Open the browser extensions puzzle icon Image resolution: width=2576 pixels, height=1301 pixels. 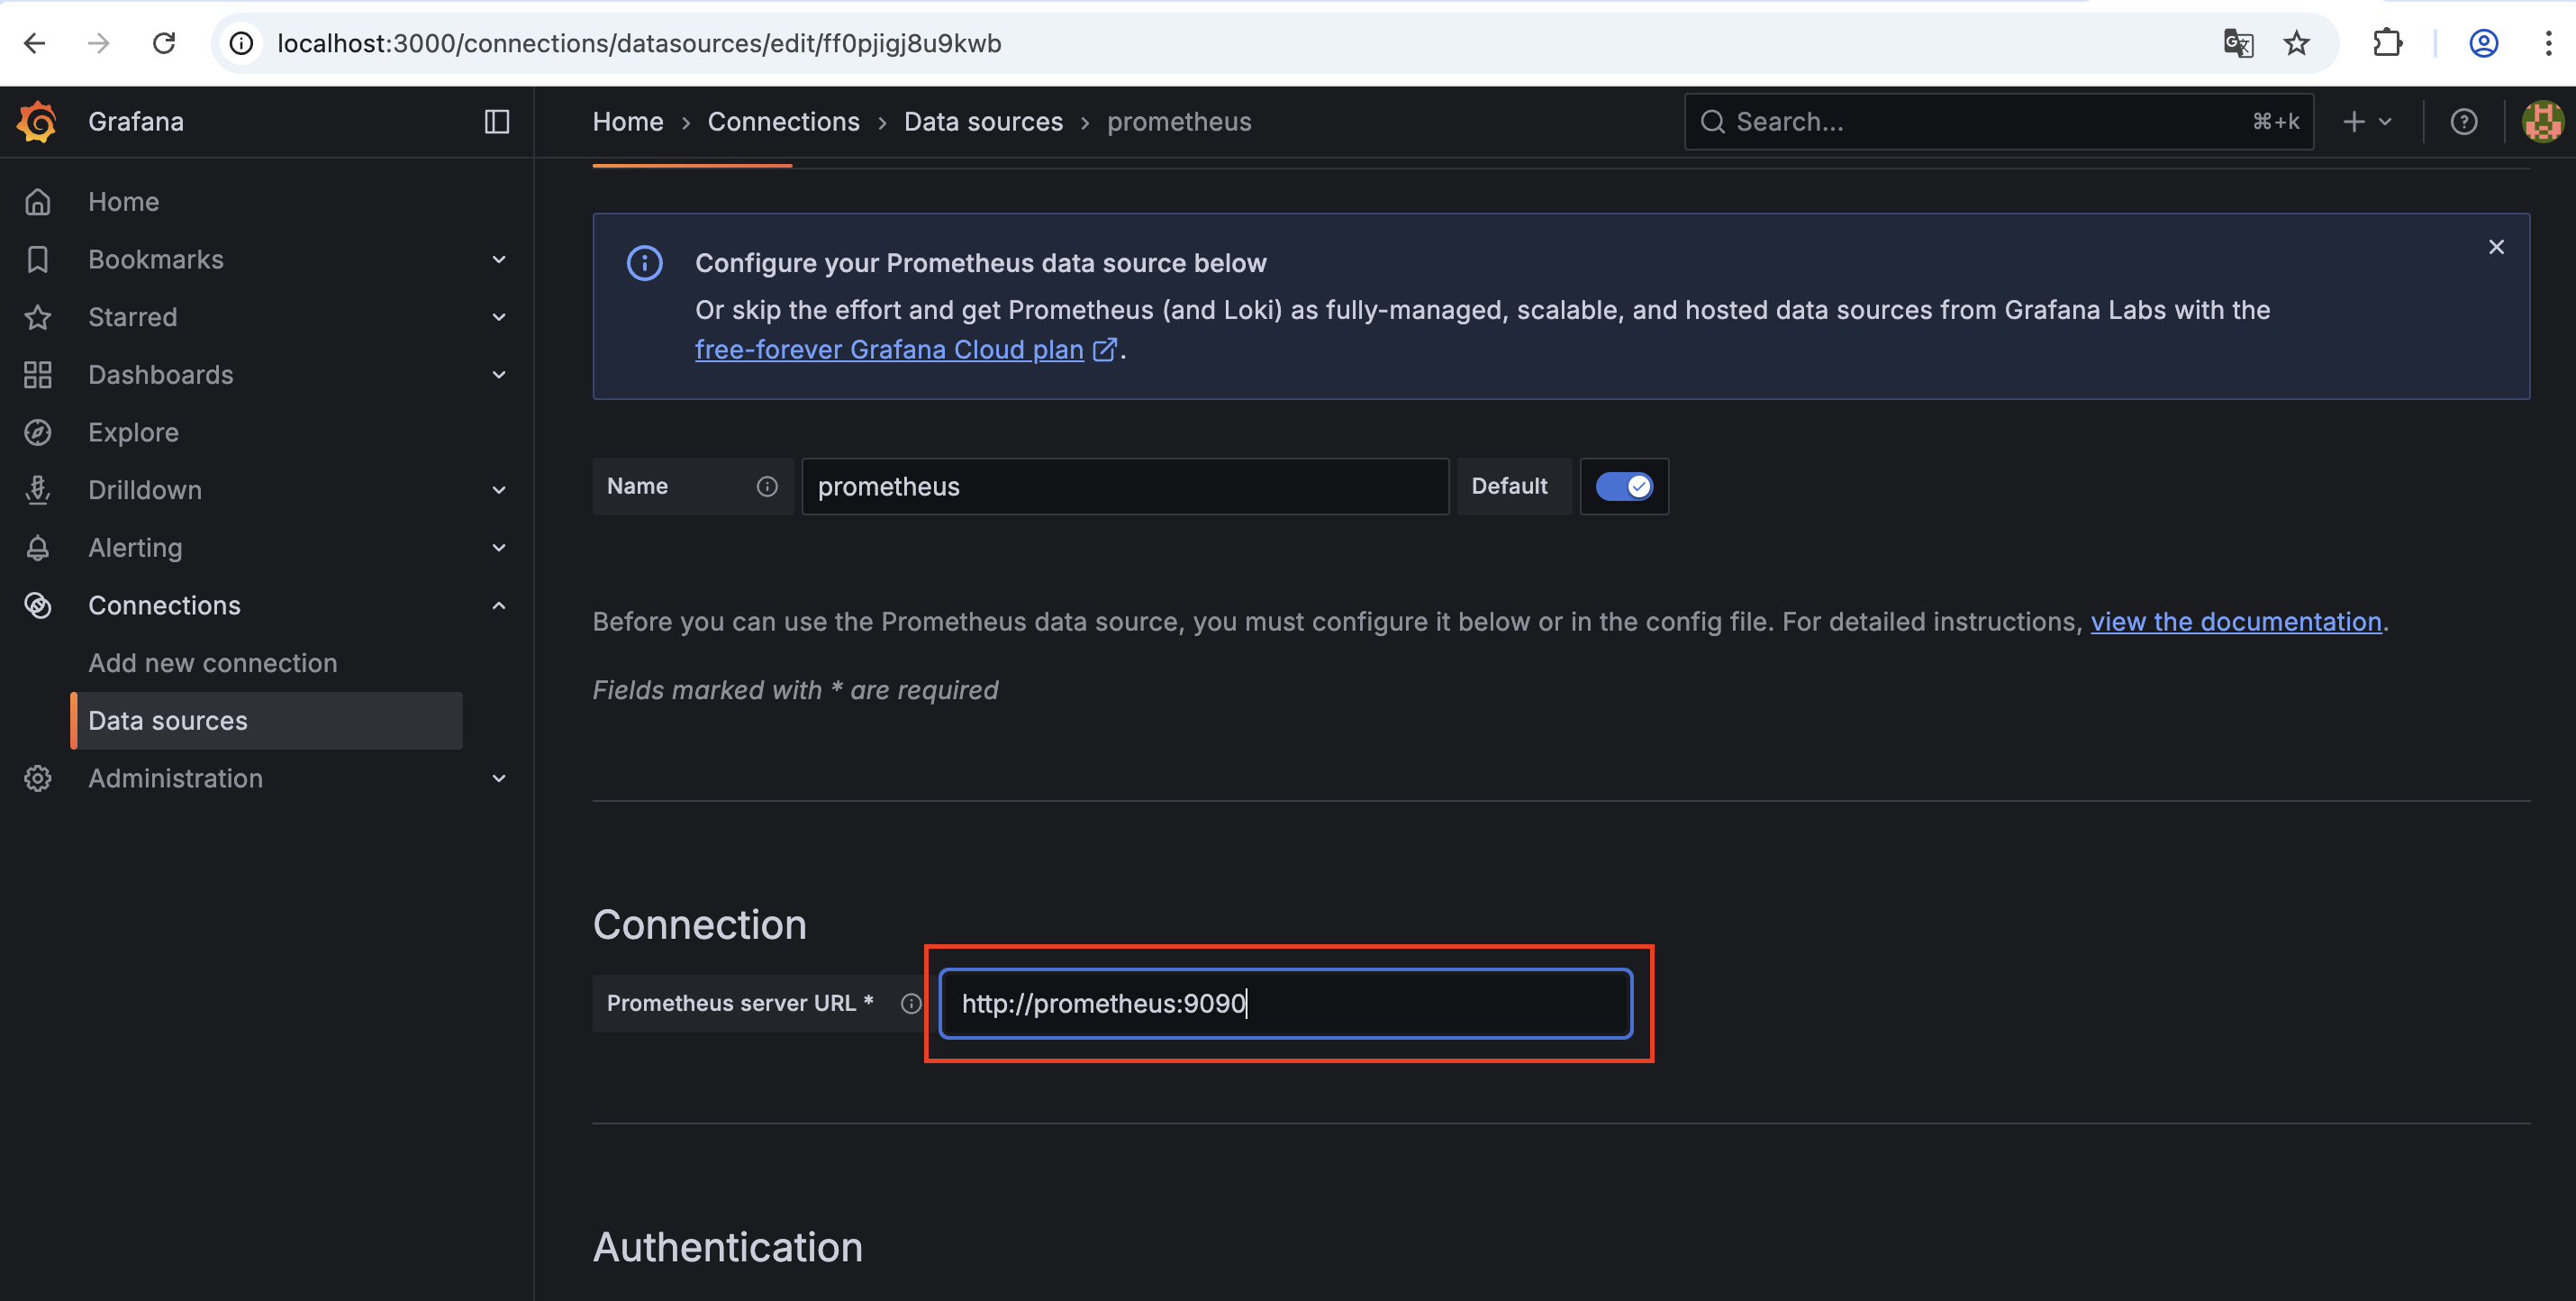[2388, 43]
